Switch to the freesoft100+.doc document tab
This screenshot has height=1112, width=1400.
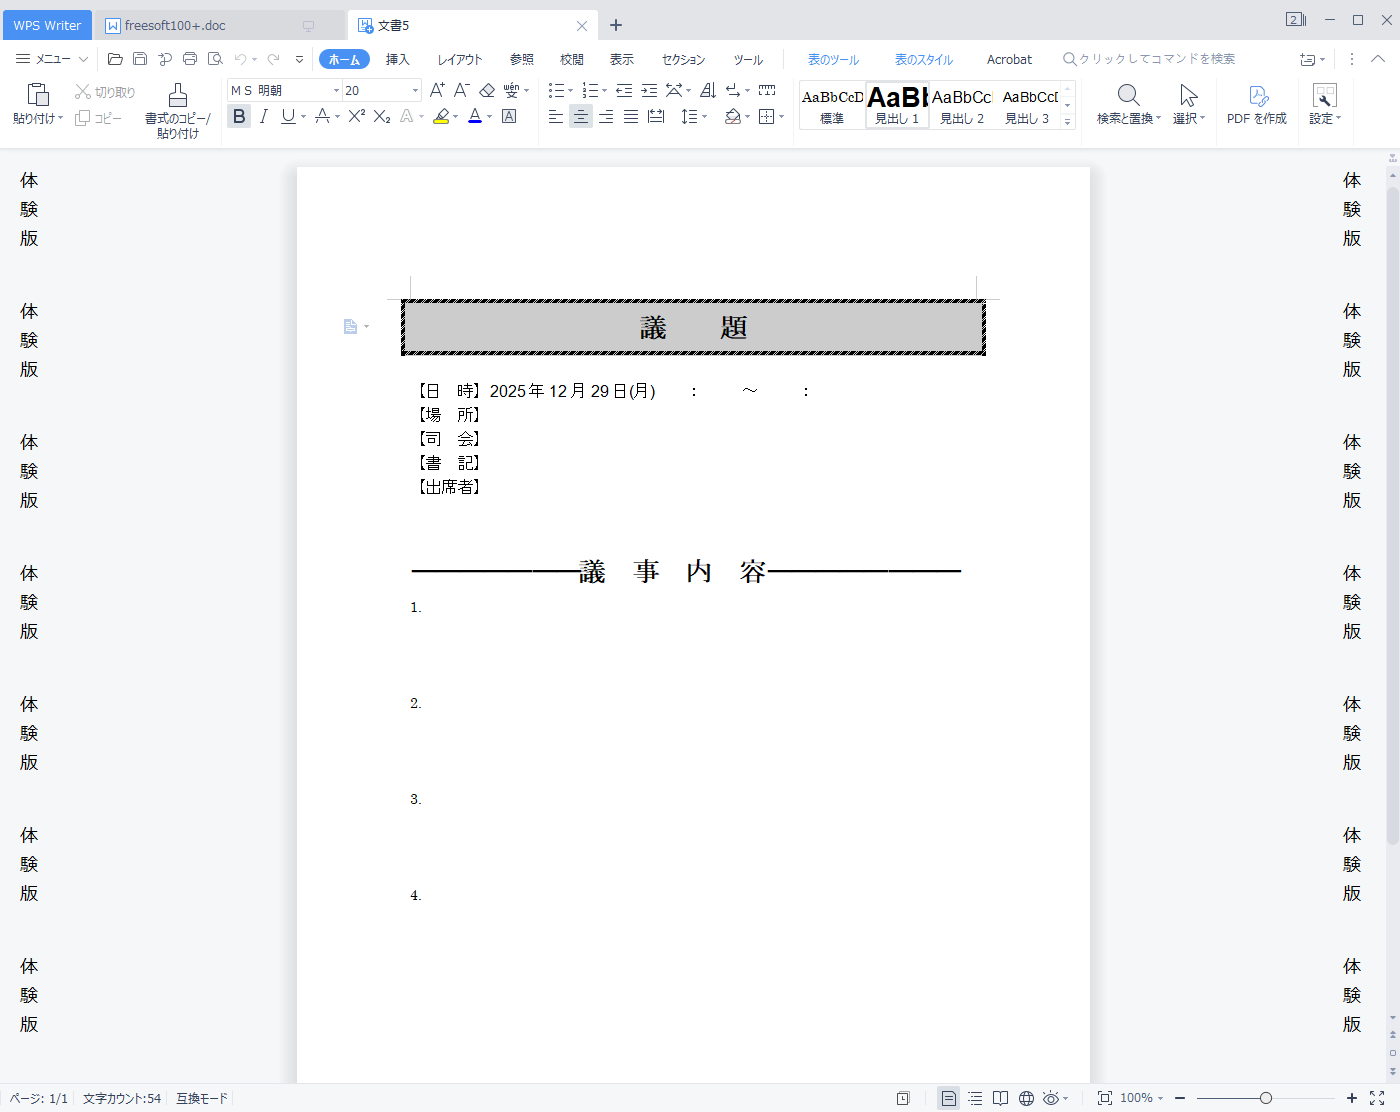pyautogui.click(x=175, y=26)
